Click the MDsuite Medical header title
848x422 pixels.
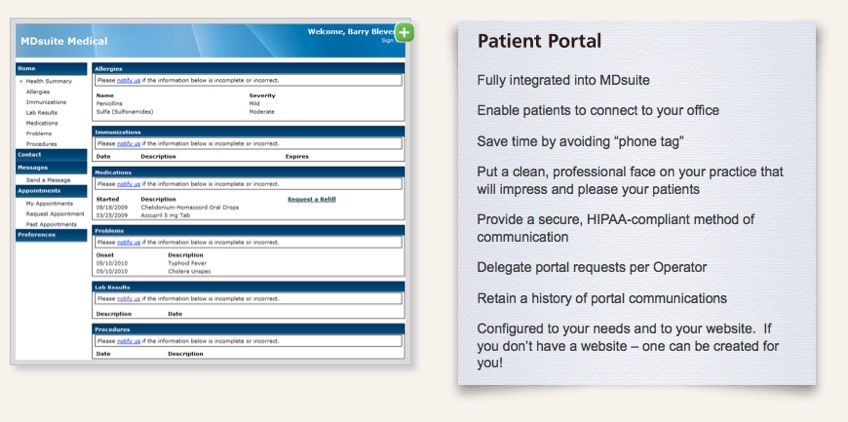click(64, 41)
